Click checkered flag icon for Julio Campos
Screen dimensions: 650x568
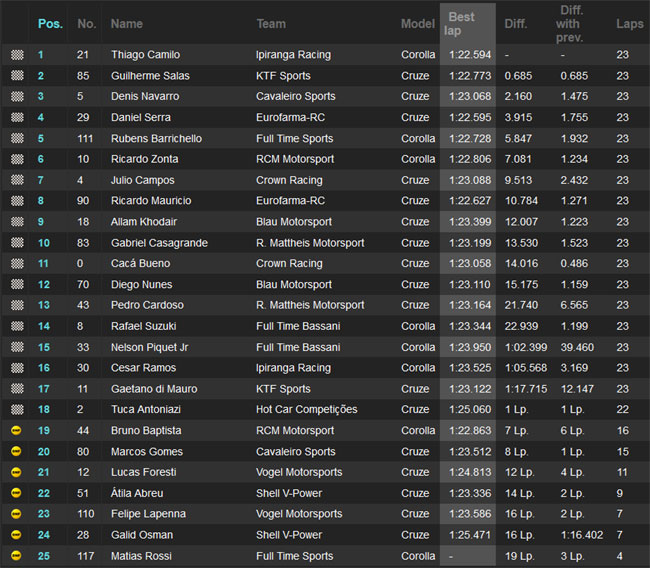pyautogui.click(x=17, y=180)
